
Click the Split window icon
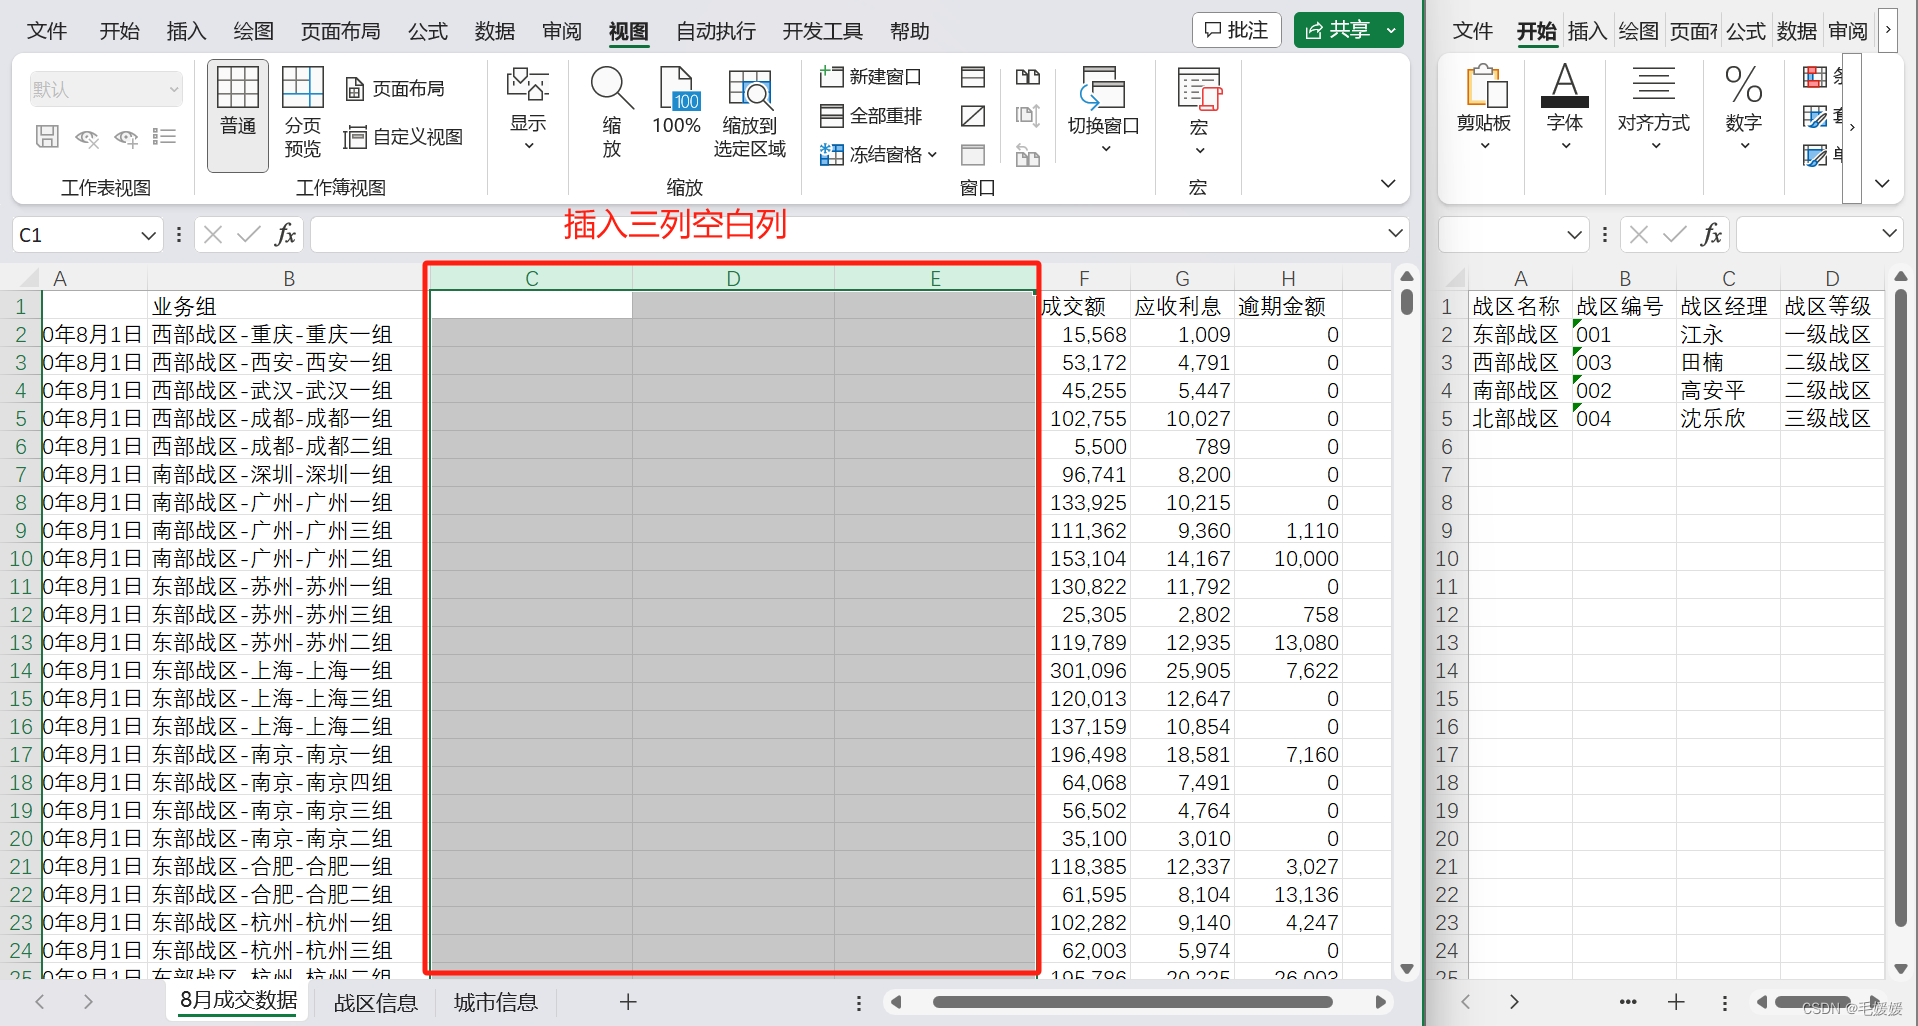[973, 77]
